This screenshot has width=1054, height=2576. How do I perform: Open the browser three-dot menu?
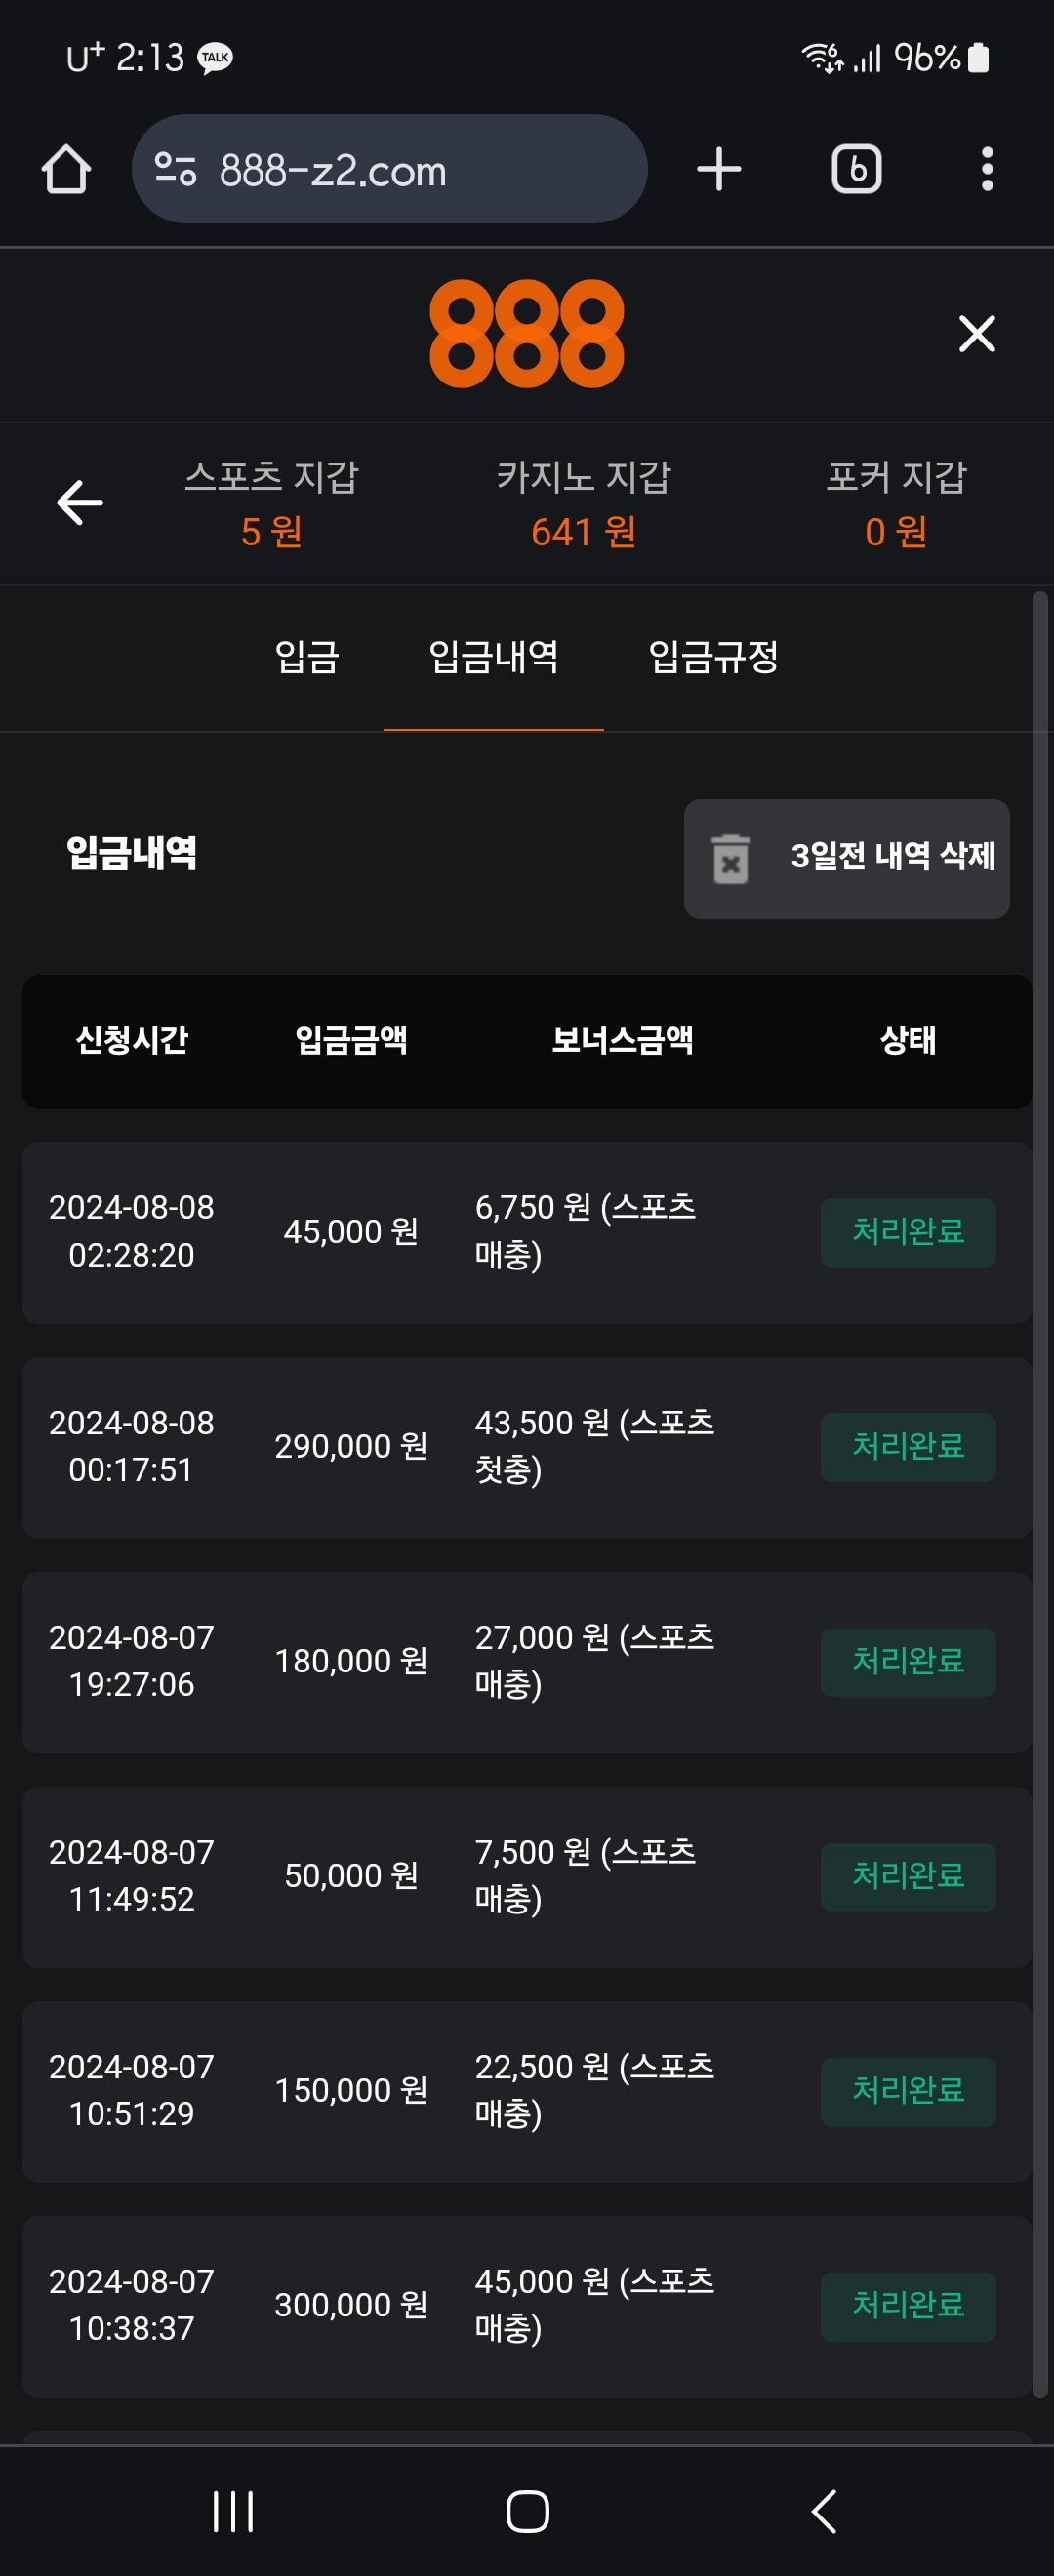tap(986, 169)
